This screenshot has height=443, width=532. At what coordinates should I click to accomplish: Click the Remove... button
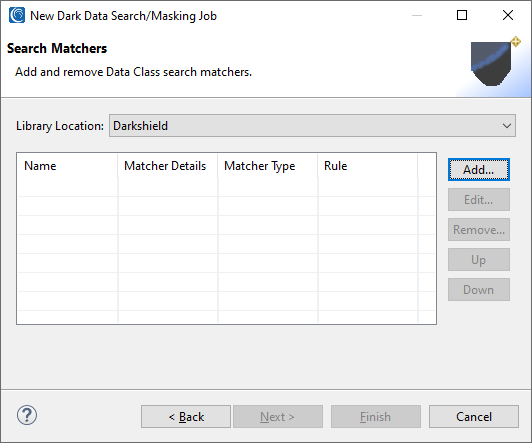pos(478,230)
